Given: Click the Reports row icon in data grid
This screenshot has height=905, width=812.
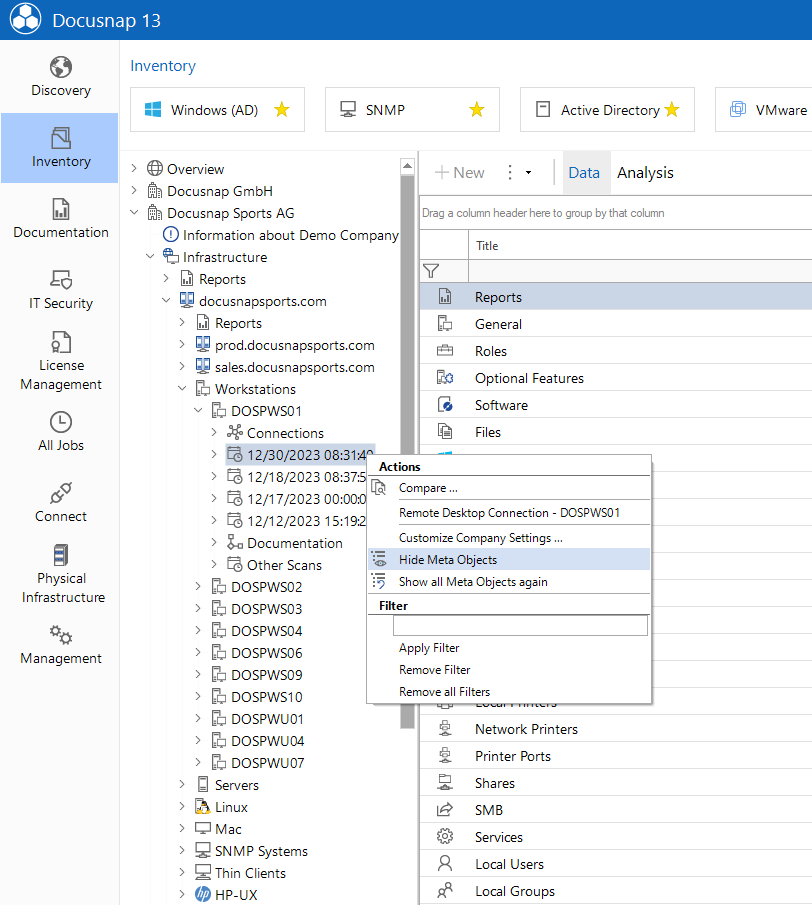Looking at the screenshot, I should coord(444,297).
